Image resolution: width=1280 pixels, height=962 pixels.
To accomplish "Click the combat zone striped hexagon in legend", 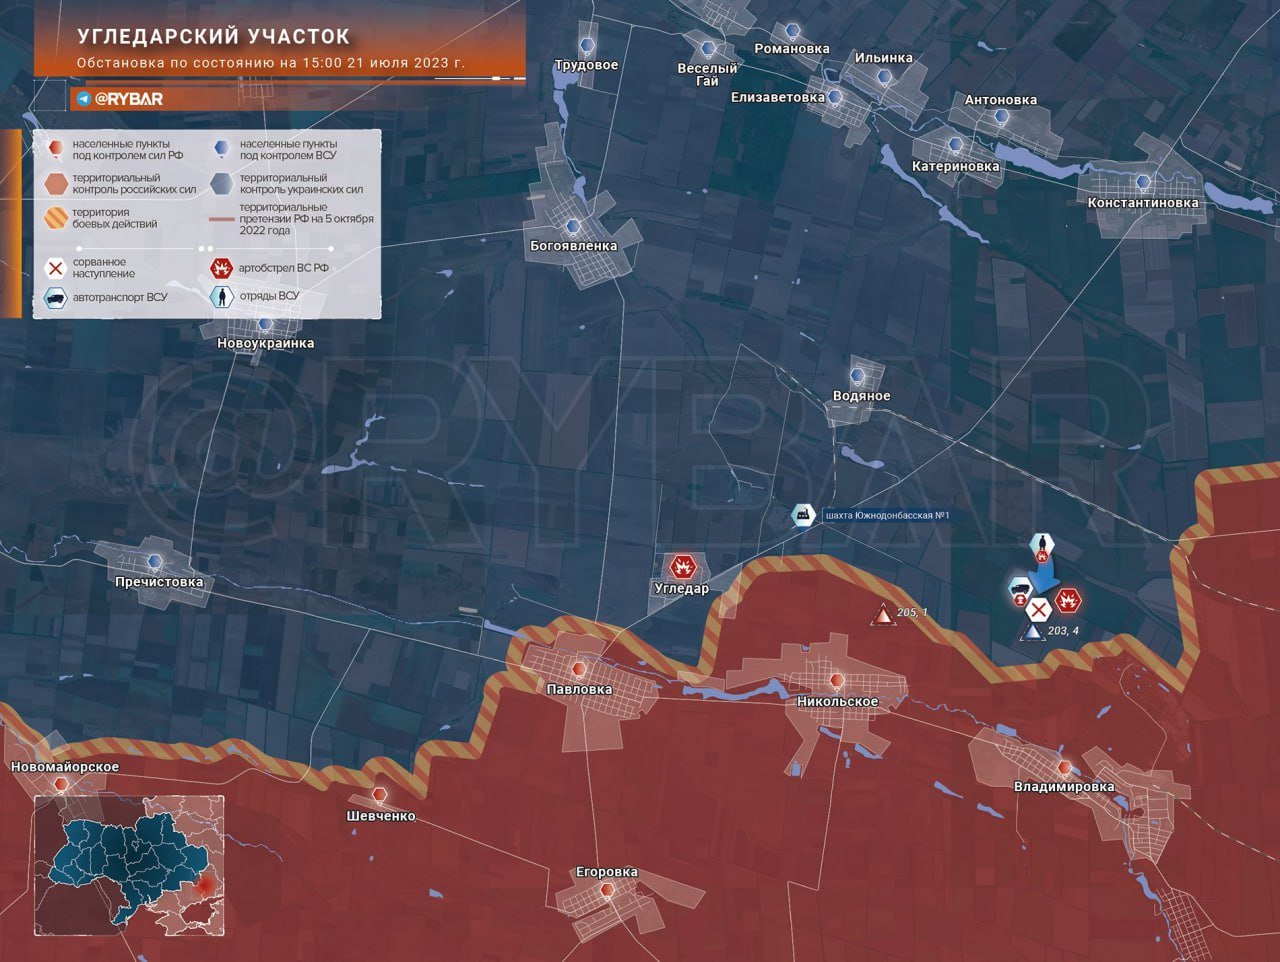I will coord(56,218).
